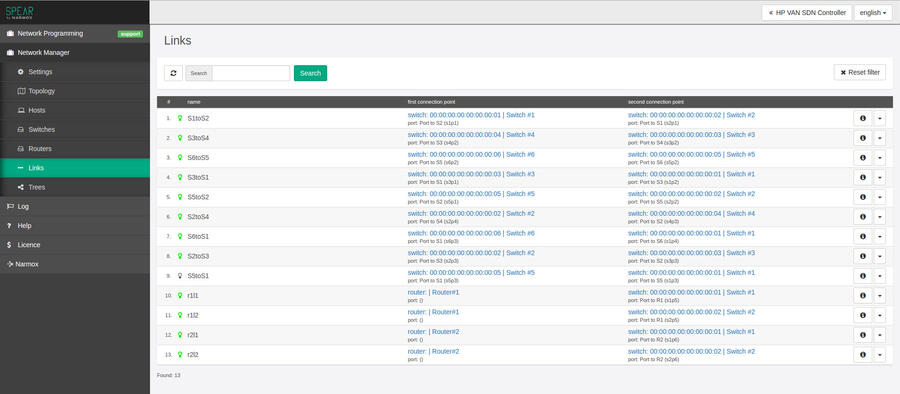This screenshot has height=394, width=900.
Task: Open info icon for r1l1 link
Action: (x=862, y=296)
